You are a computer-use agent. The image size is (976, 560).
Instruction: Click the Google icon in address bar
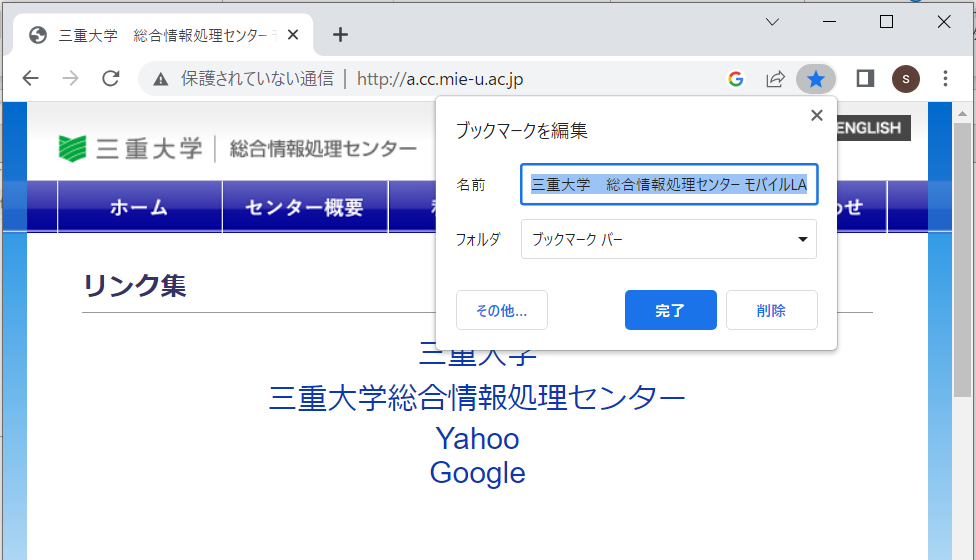click(x=736, y=79)
